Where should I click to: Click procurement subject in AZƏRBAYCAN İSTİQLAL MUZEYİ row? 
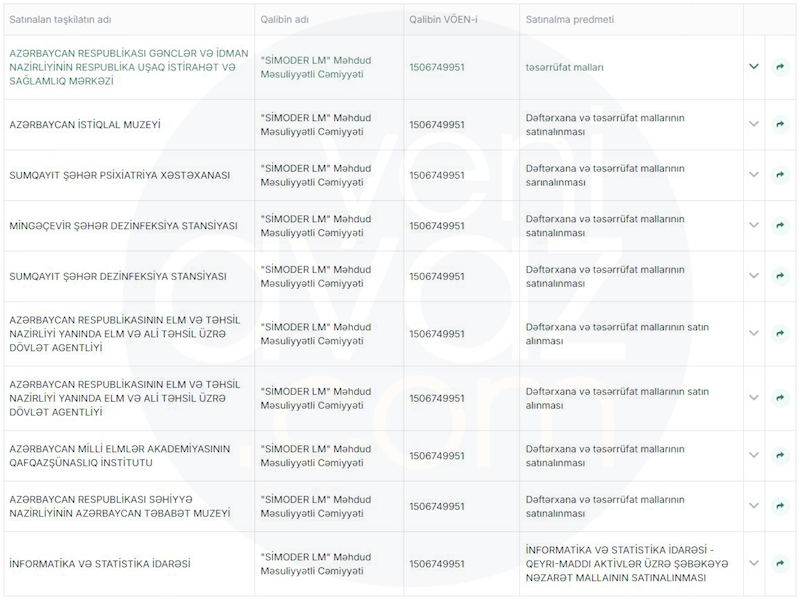point(605,124)
